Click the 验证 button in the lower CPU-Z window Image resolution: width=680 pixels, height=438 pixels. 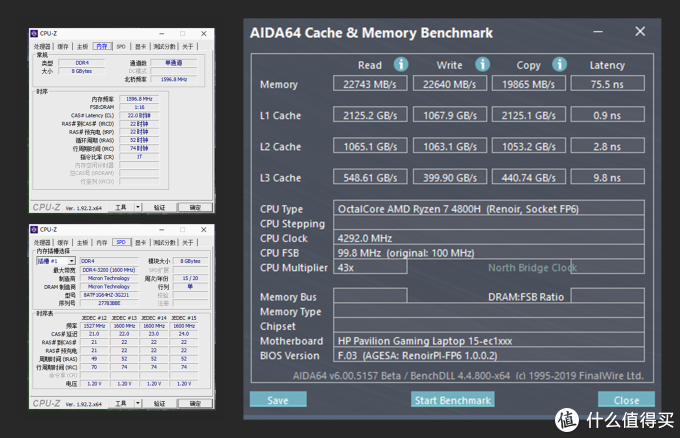pyautogui.click(x=160, y=403)
